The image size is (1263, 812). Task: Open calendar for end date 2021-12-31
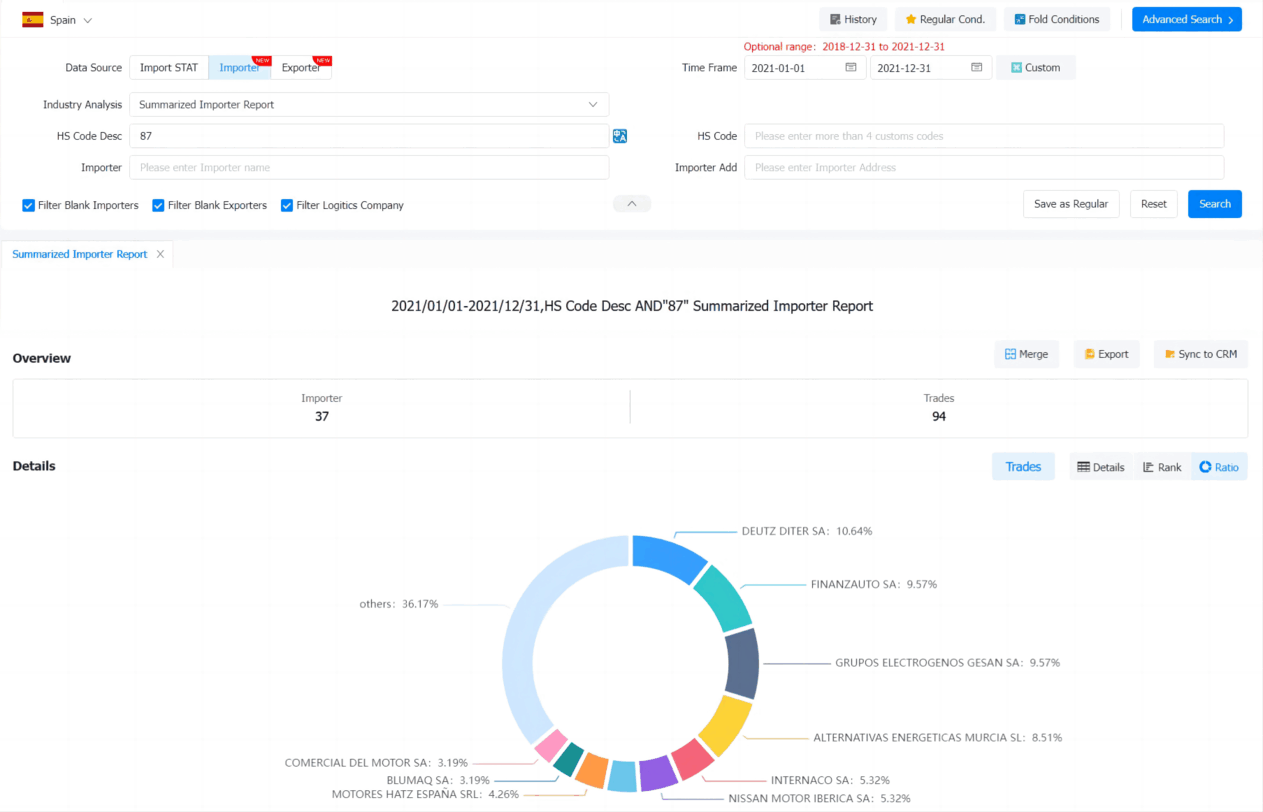click(x=977, y=68)
